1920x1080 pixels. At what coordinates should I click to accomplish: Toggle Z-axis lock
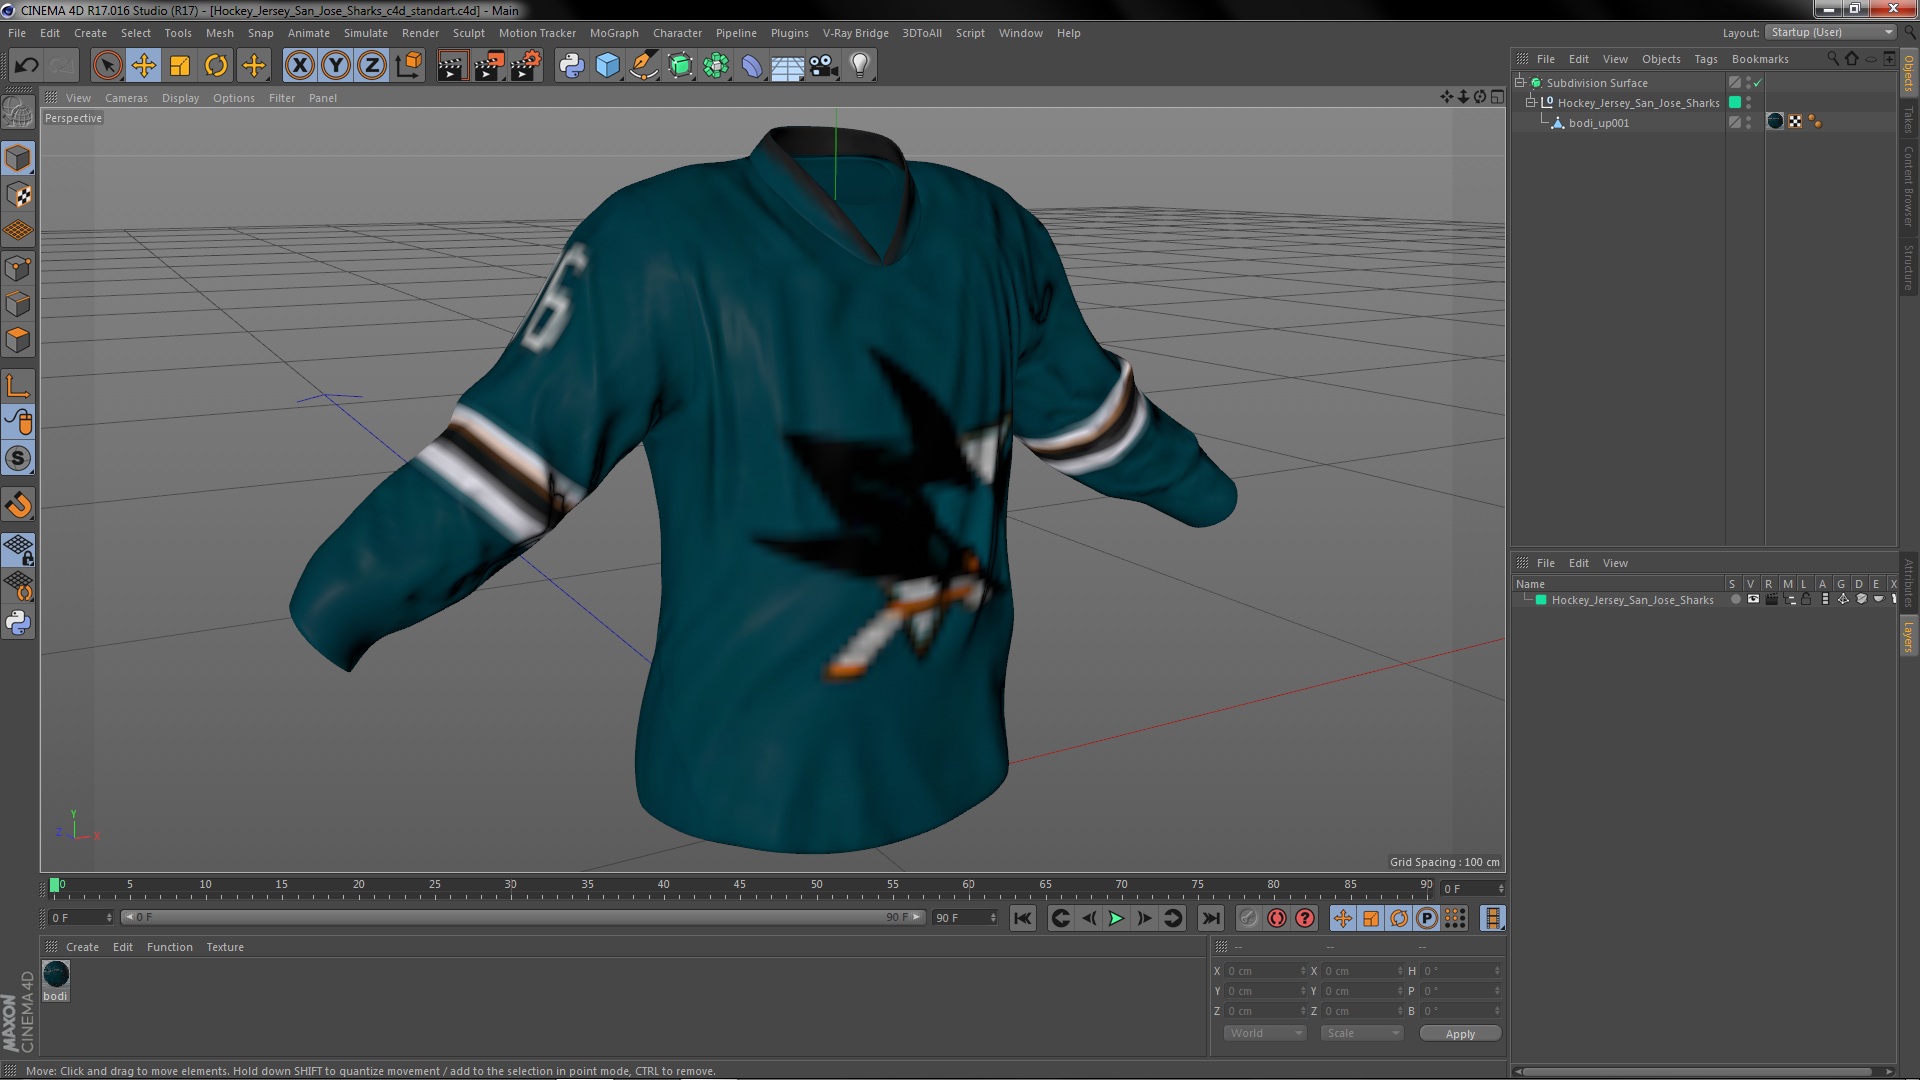pos(372,66)
